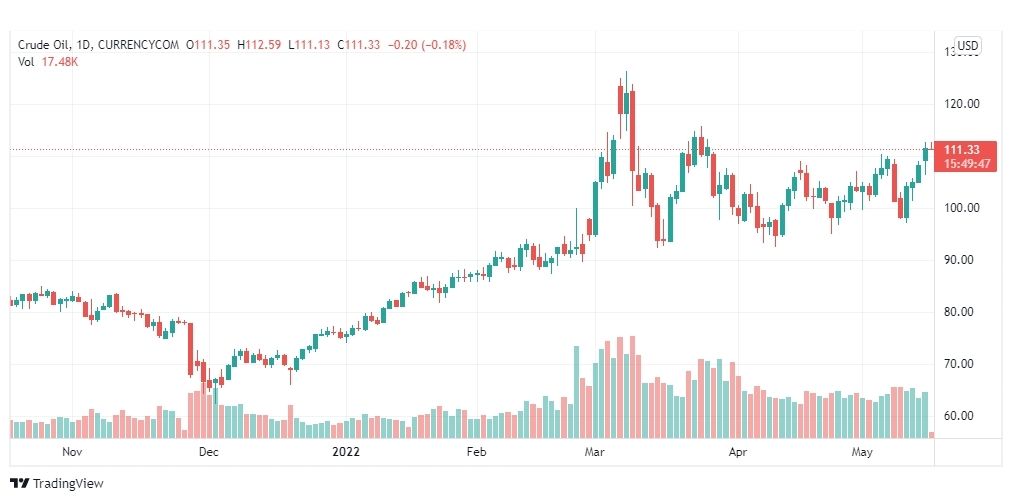This screenshot has width=1012, height=501.
Task: Click the tall red late-November drop candle
Action: click(190, 349)
